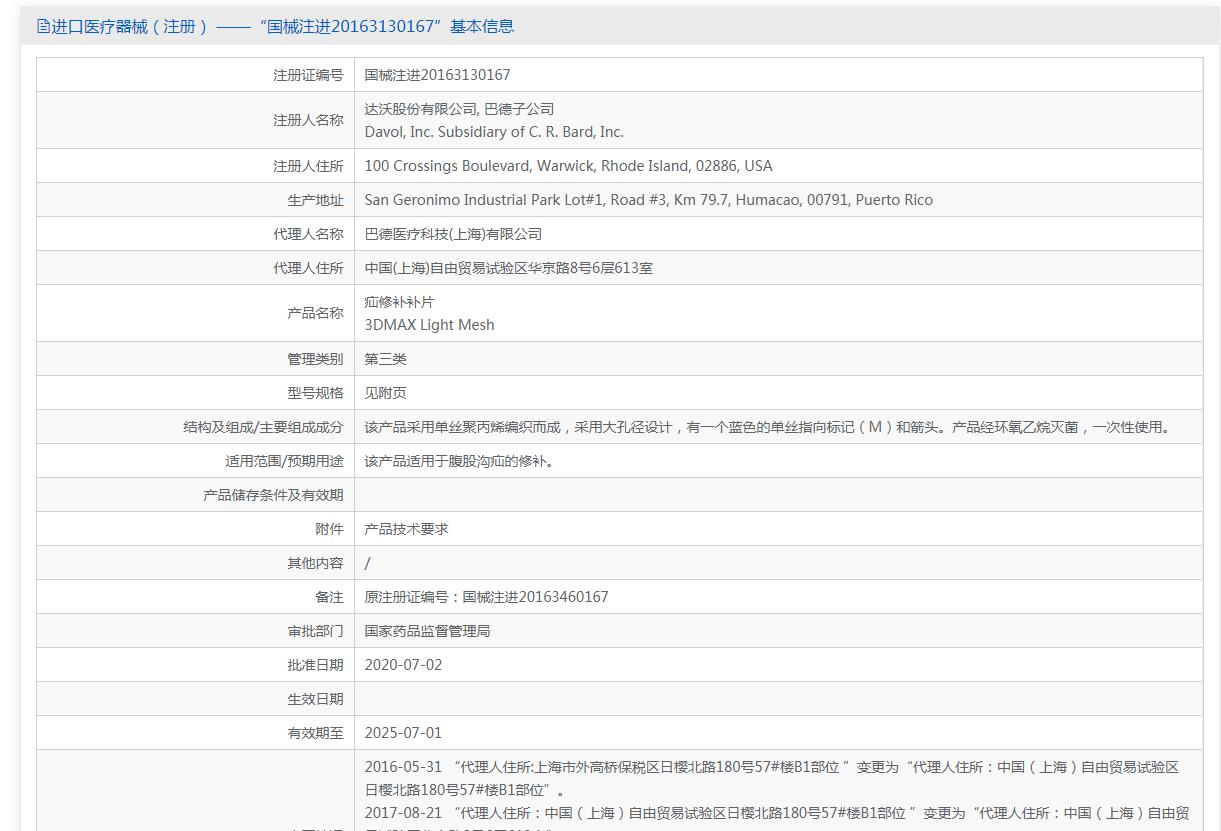Select San Geronimo Industrial Park production address
This screenshot has height=831, width=1221.
point(648,200)
